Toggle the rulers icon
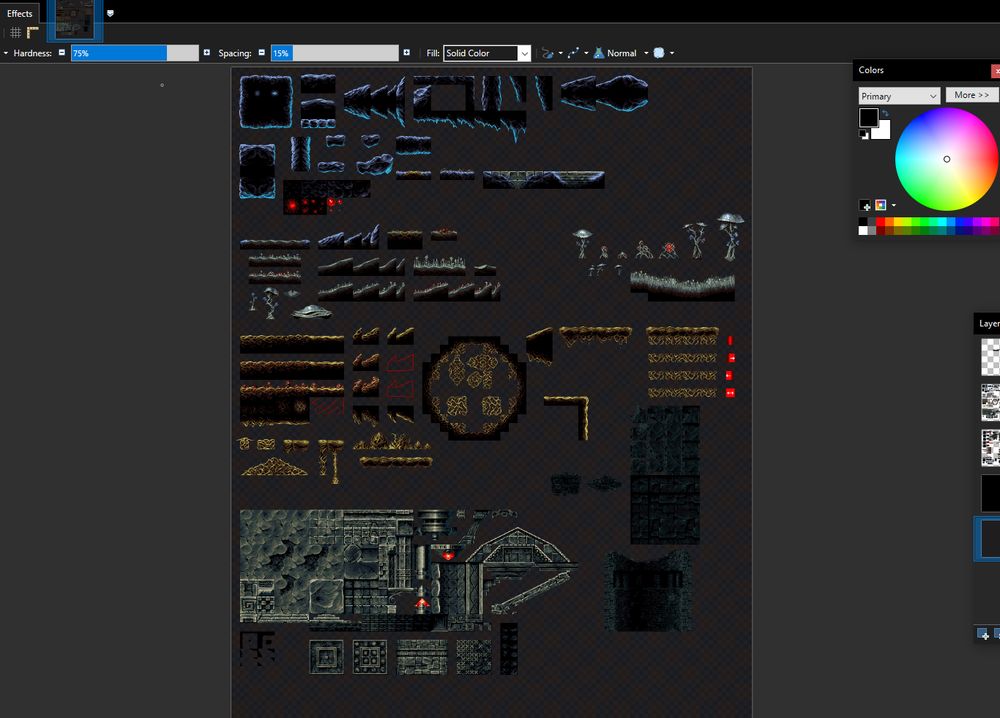Screen dimensions: 1000x718 point(33,33)
